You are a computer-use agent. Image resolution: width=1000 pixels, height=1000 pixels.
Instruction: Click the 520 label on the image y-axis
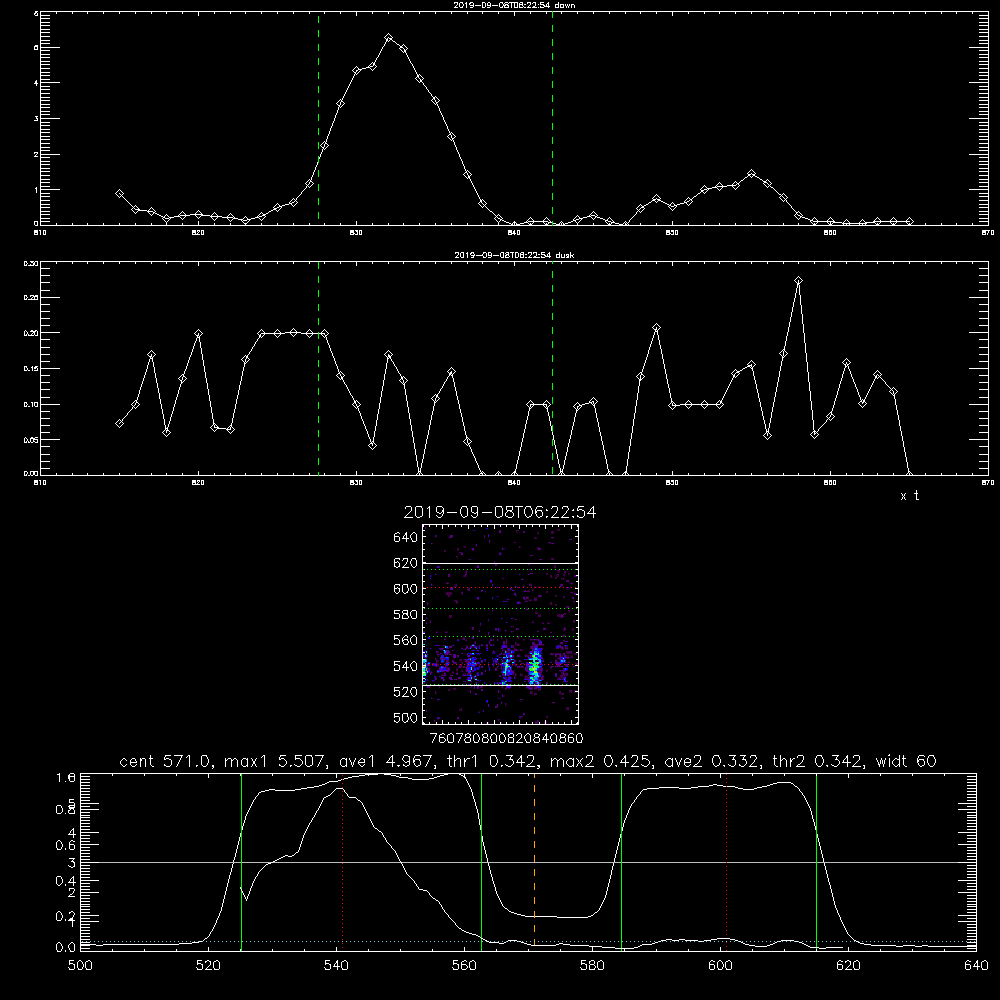pos(406,692)
